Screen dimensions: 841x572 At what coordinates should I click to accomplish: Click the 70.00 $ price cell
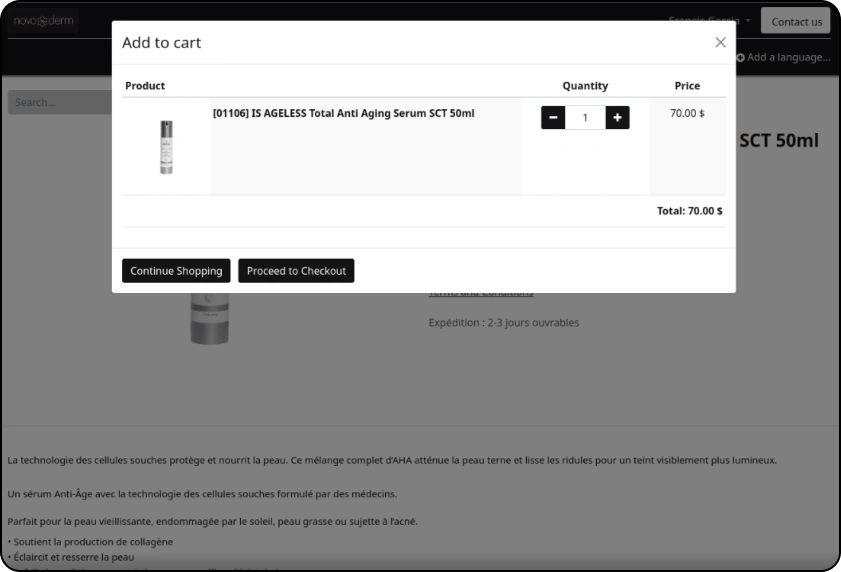[x=687, y=113]
